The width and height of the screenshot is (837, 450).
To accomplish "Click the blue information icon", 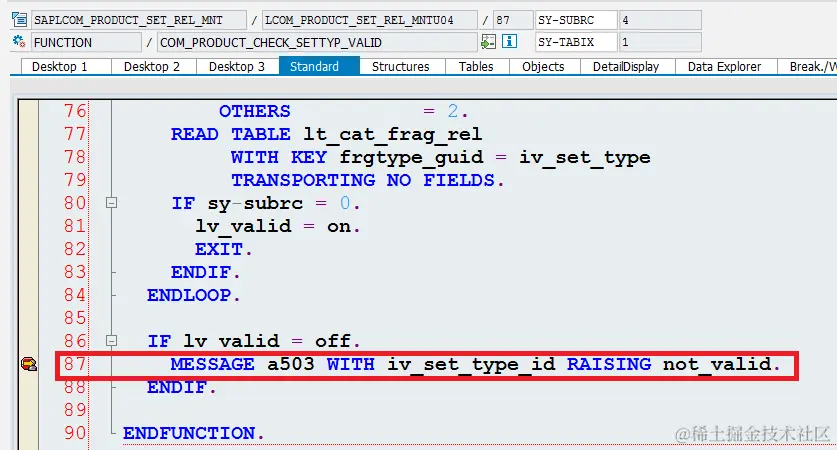I will point(509,41).
